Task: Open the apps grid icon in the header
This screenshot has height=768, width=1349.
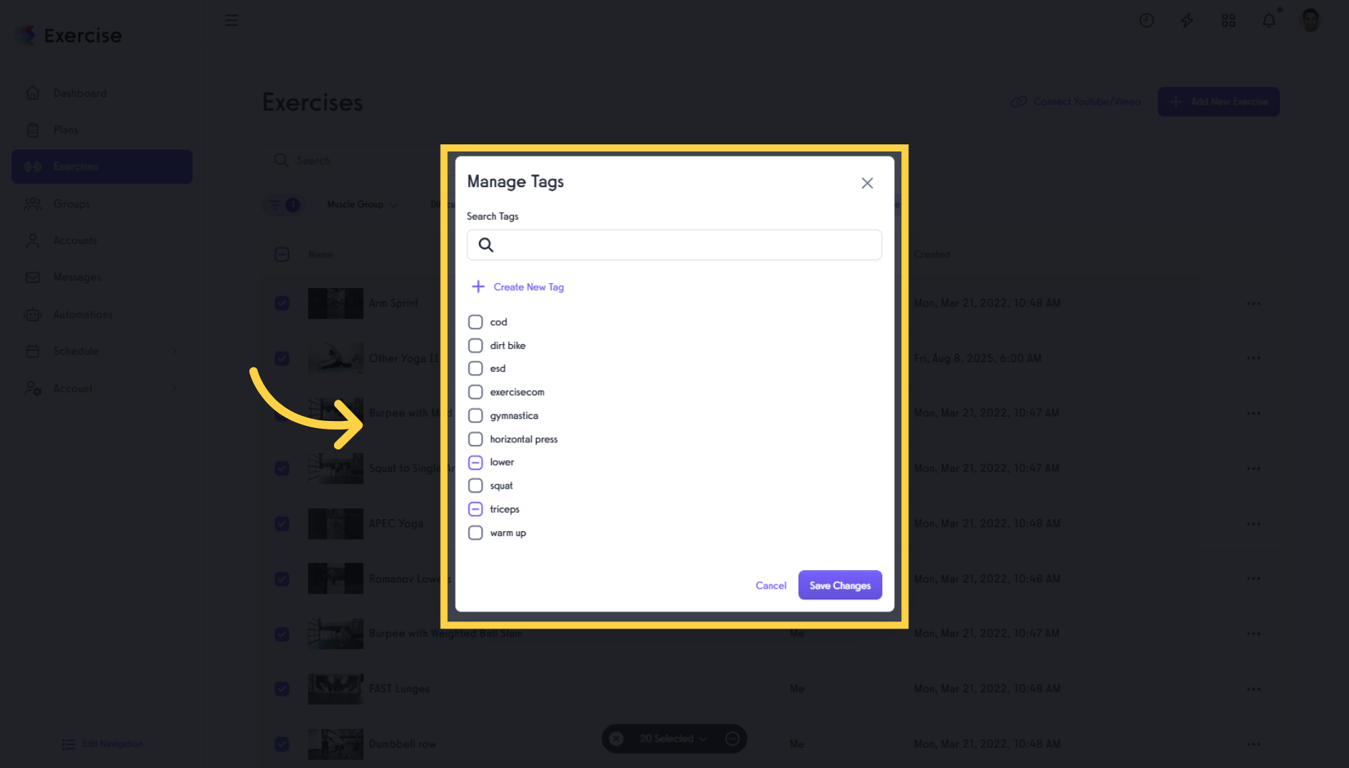Action: pyautogui.click(x=1228, y=20)
